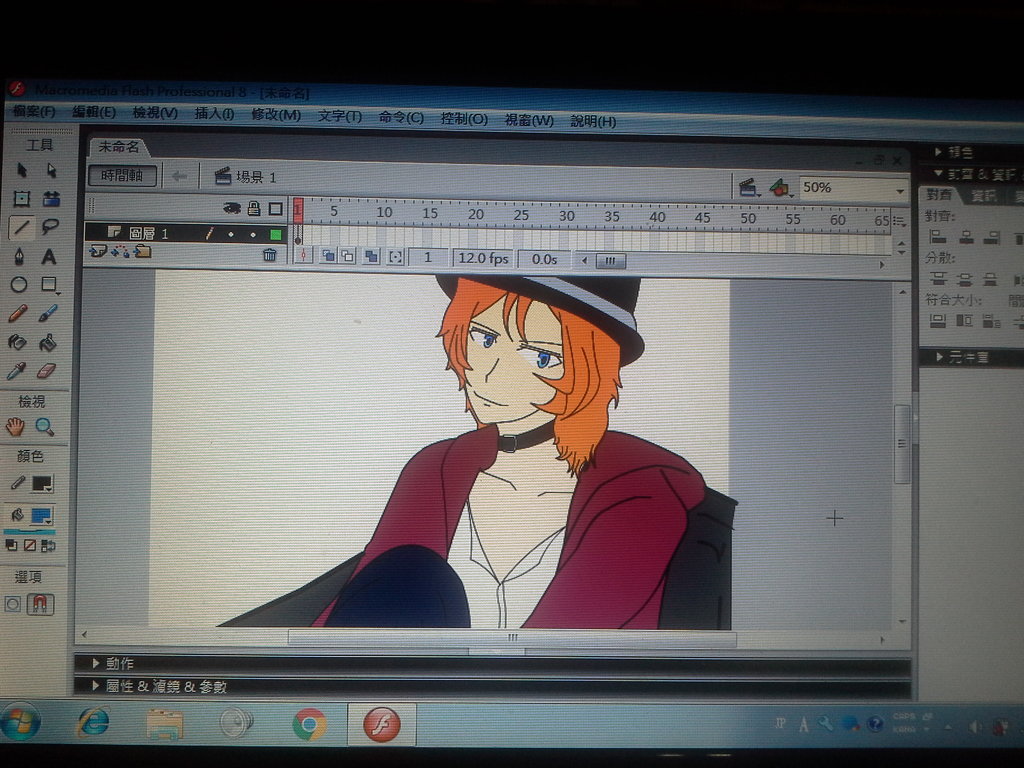
Task: Select the Paint Bucket tool
Action: [x=47, y=342]
